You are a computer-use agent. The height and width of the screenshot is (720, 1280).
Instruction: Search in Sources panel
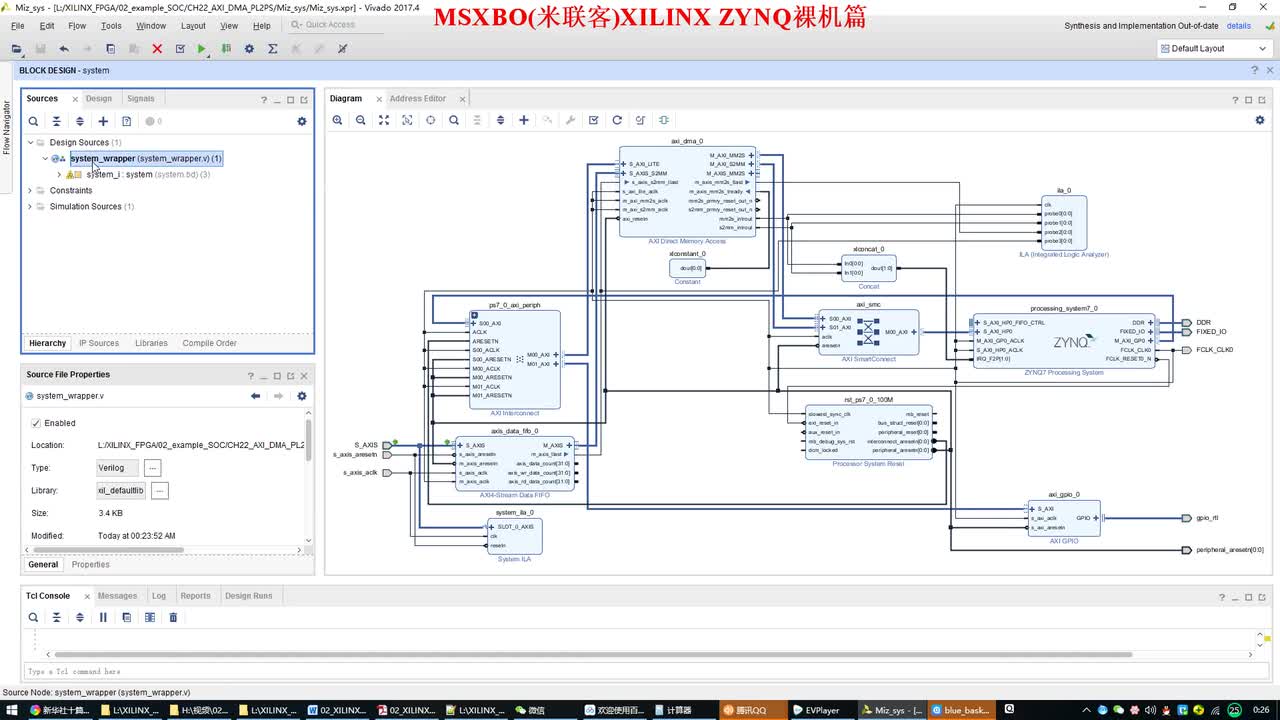(33, 121)
